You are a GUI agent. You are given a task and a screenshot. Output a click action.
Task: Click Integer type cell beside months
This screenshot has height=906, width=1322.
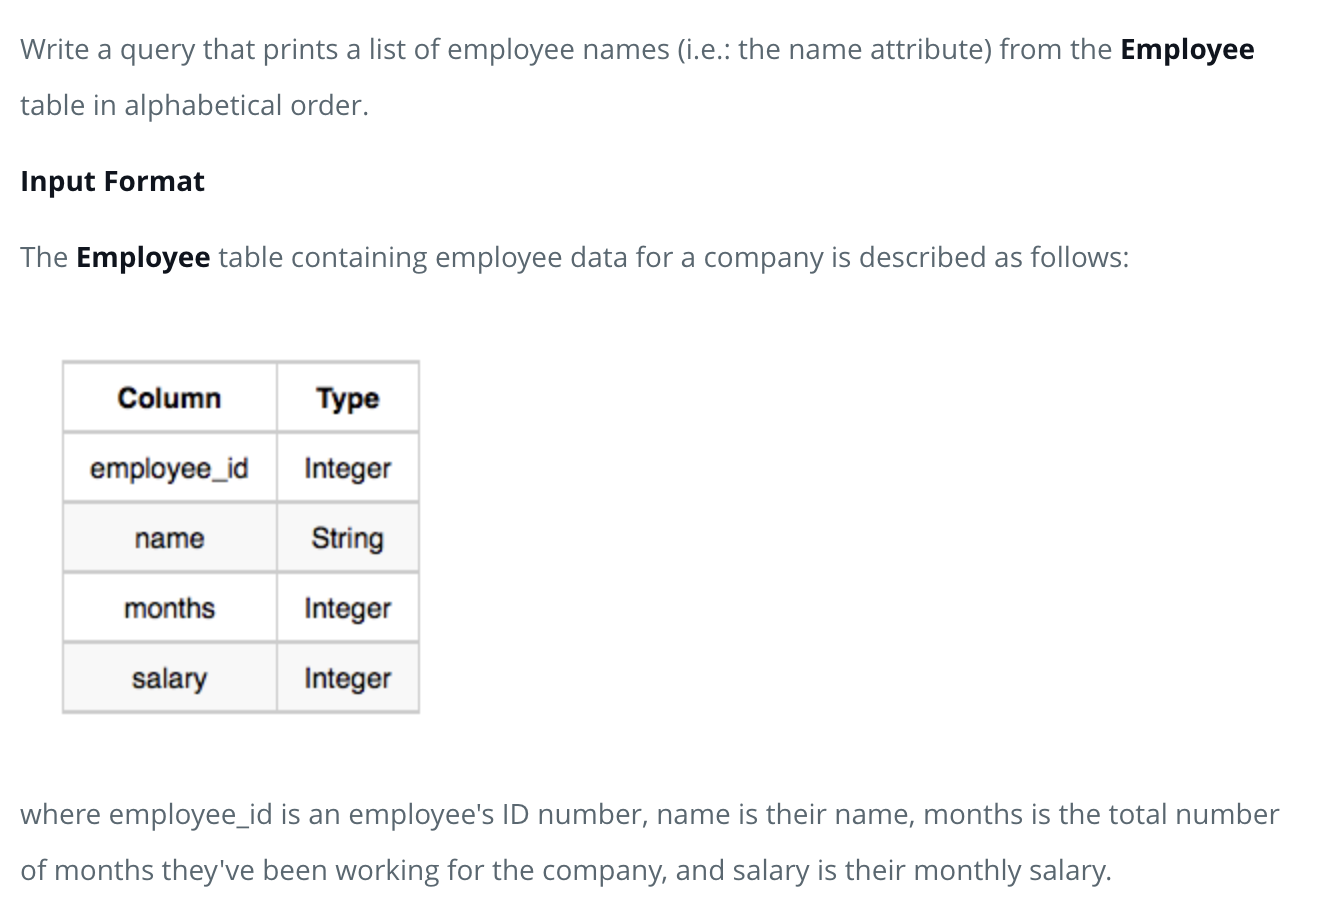point(347,608)
